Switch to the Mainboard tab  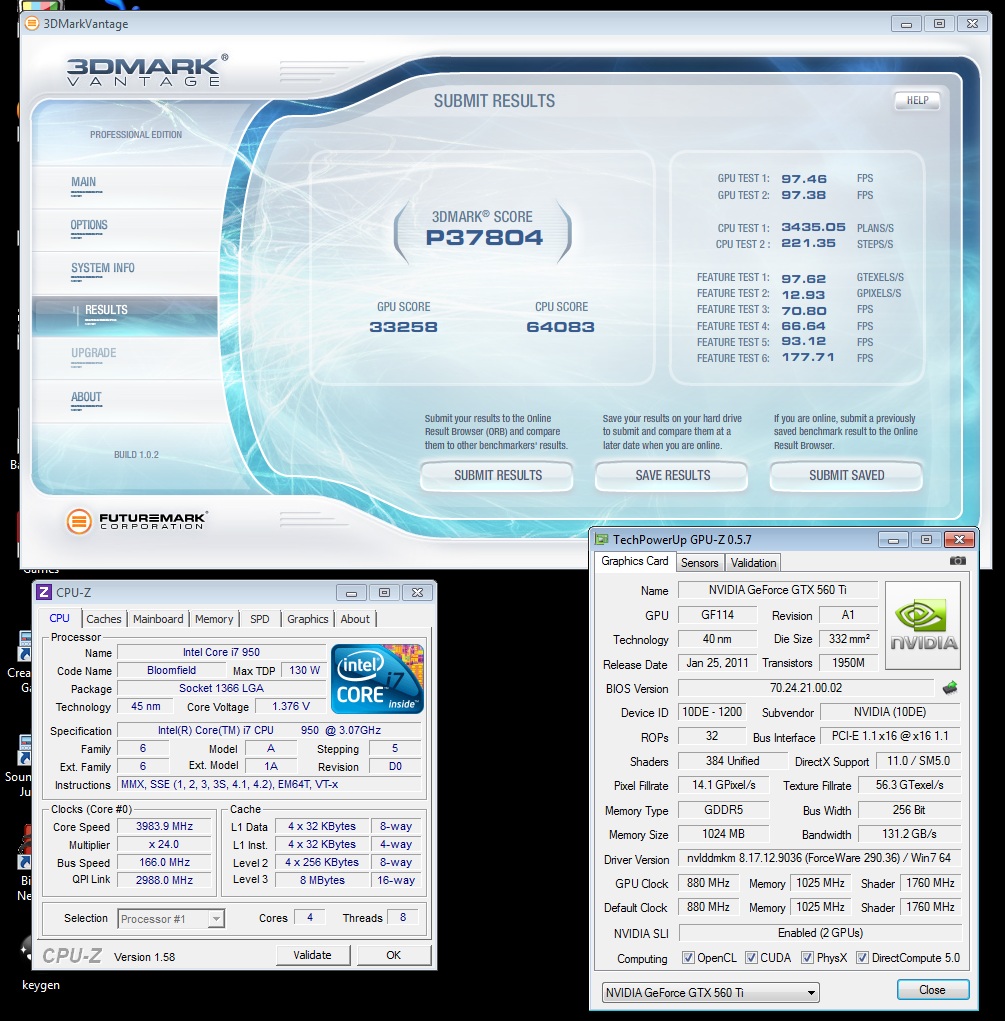(158, 619)
